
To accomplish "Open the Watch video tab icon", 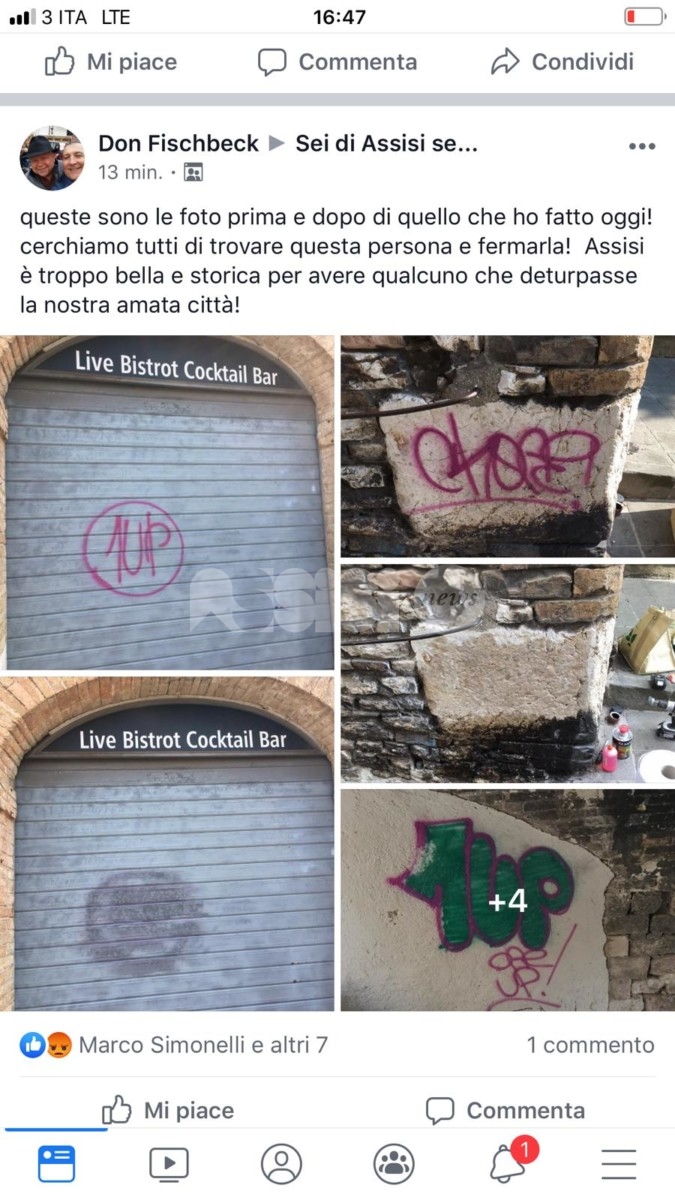I will (169, 1164).
